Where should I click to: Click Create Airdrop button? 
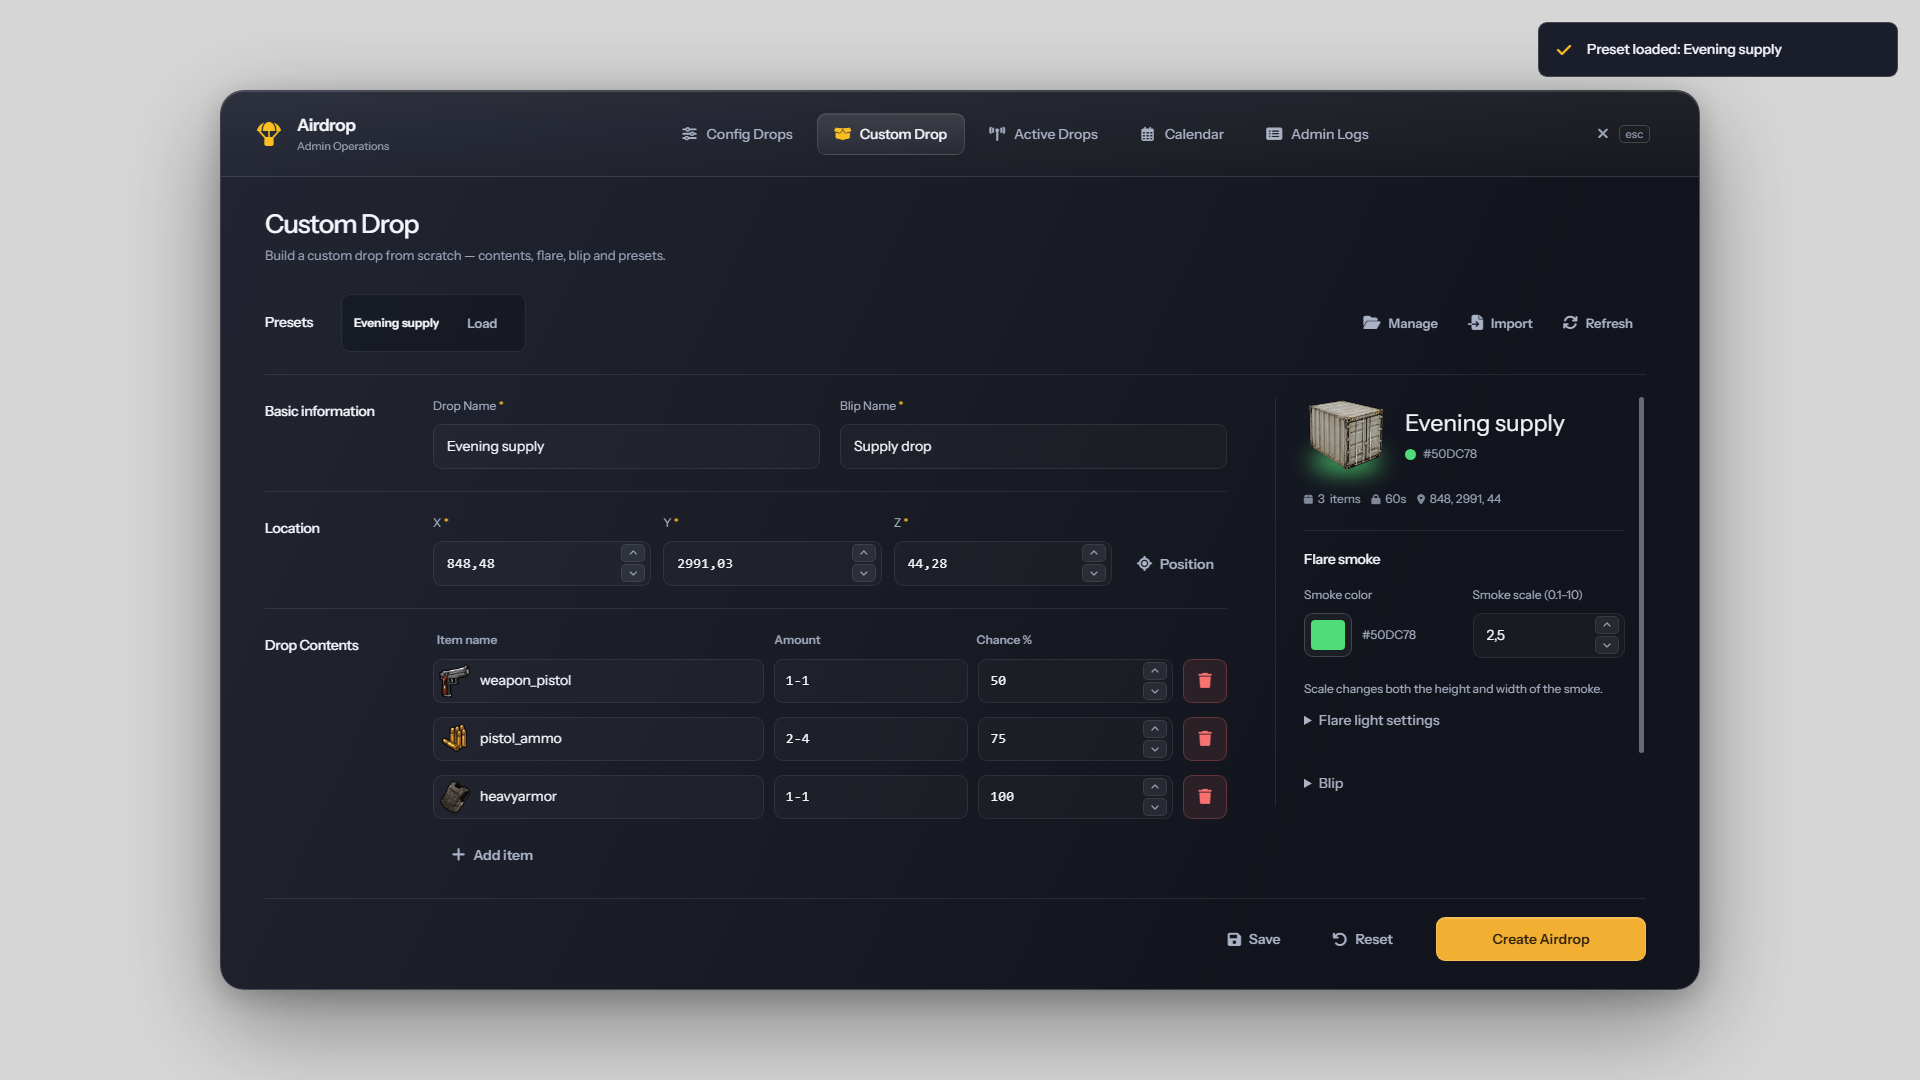pyautogui.click(x=1540, y=939)
